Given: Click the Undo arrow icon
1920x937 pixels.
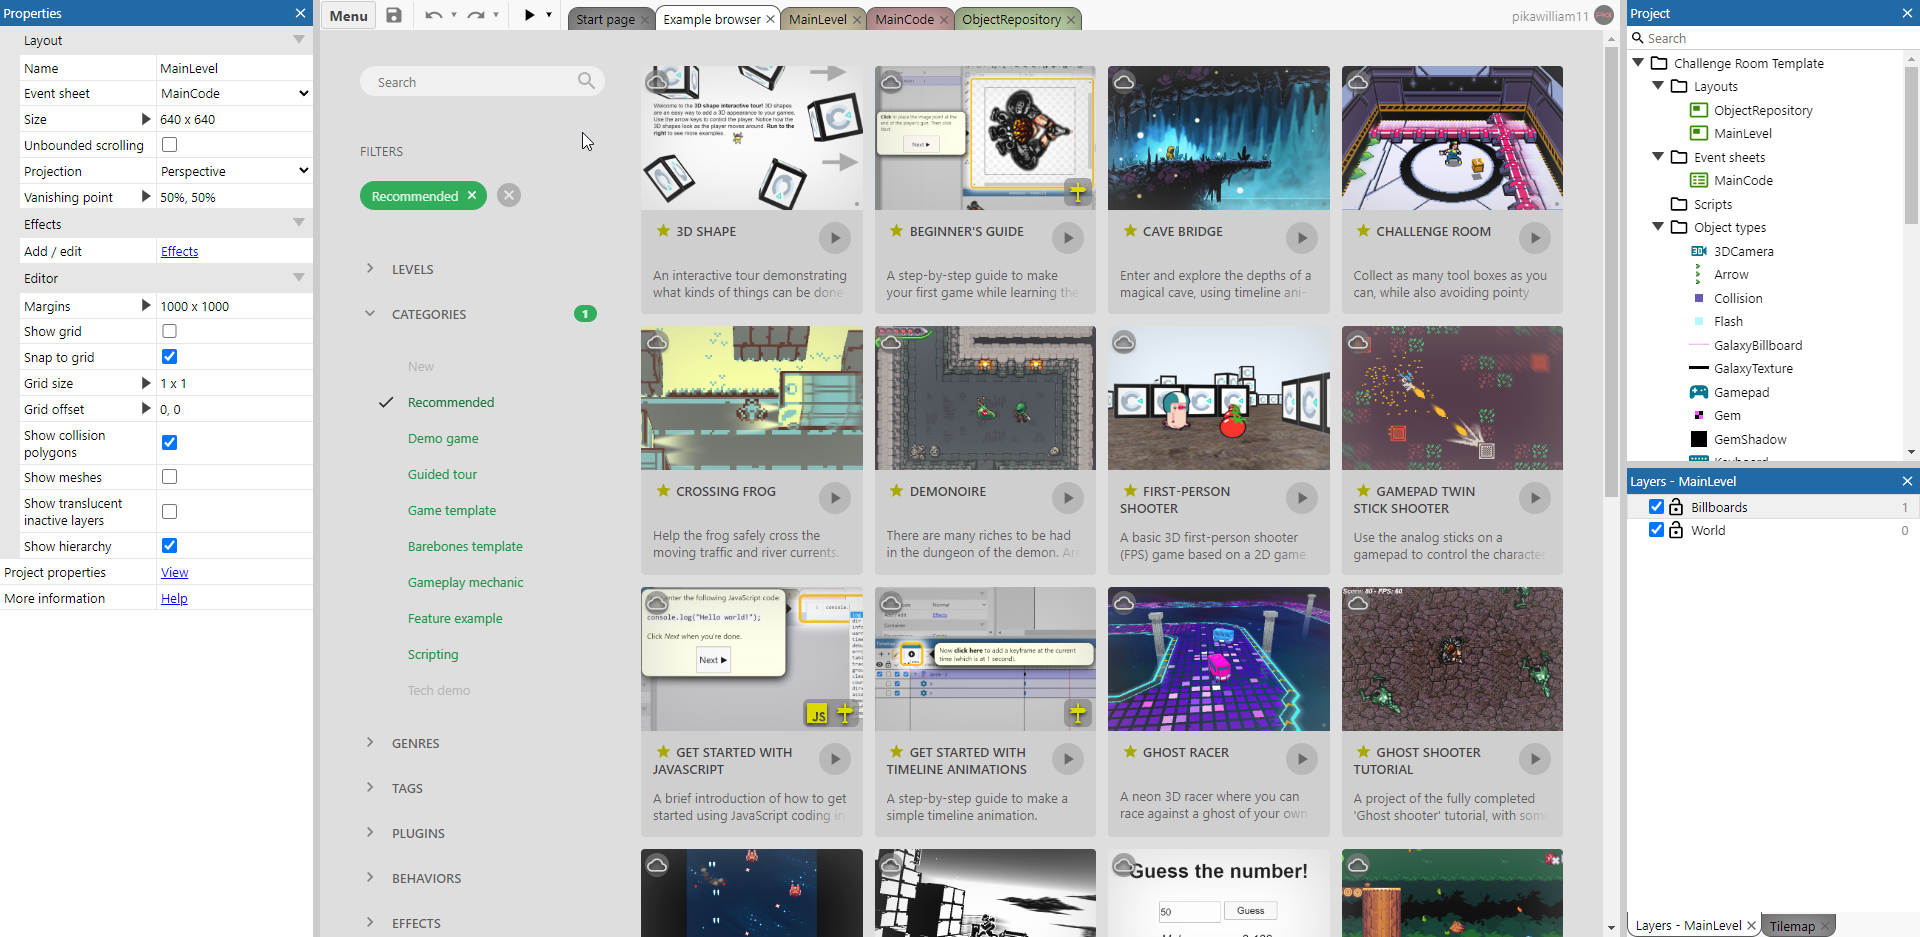Looking at the screenshot, I should coord(433,15).
